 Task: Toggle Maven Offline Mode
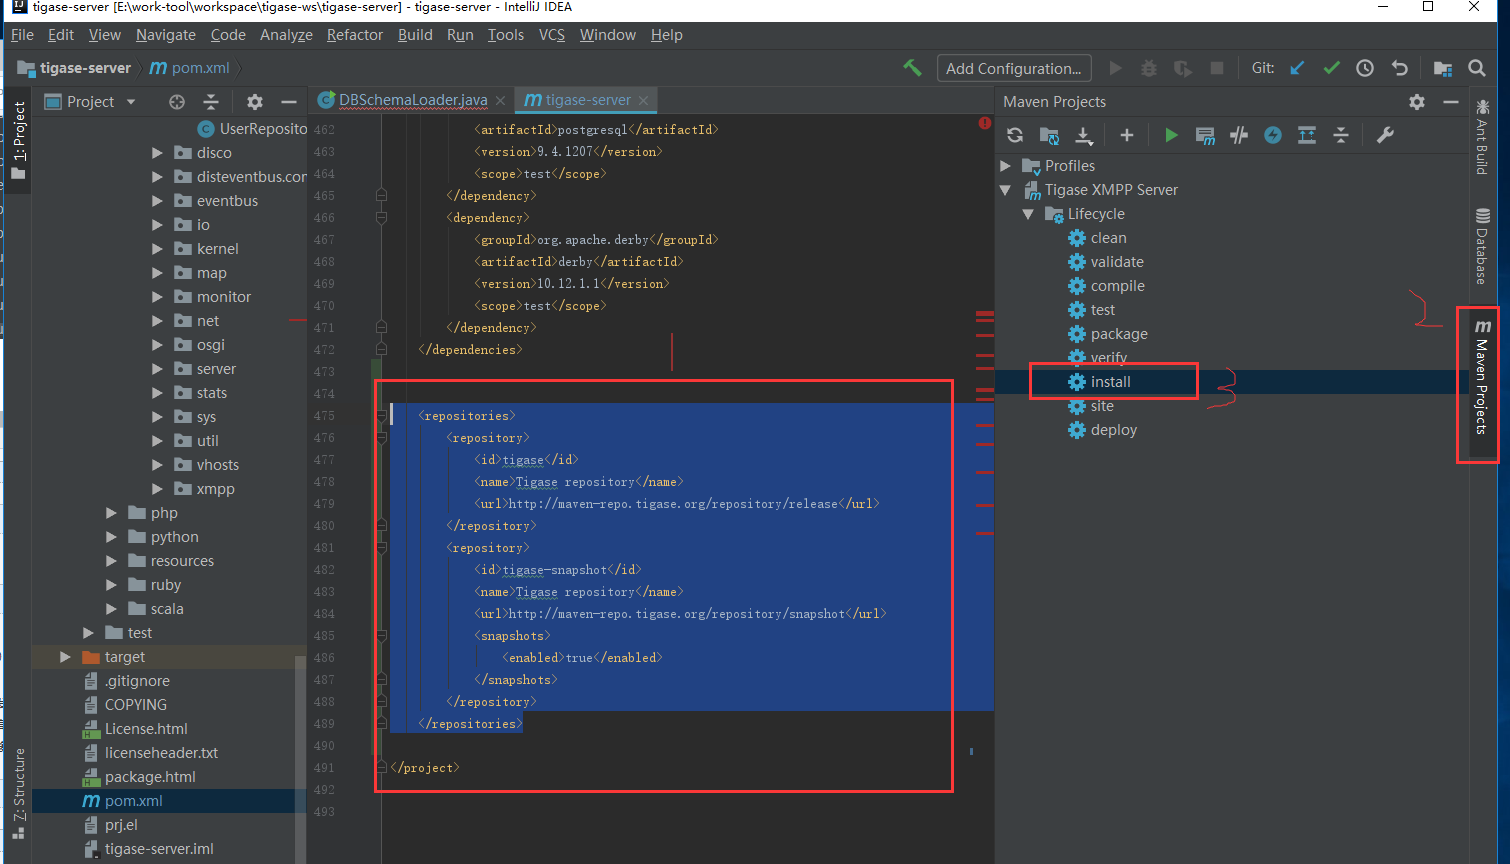(1239, 135)
